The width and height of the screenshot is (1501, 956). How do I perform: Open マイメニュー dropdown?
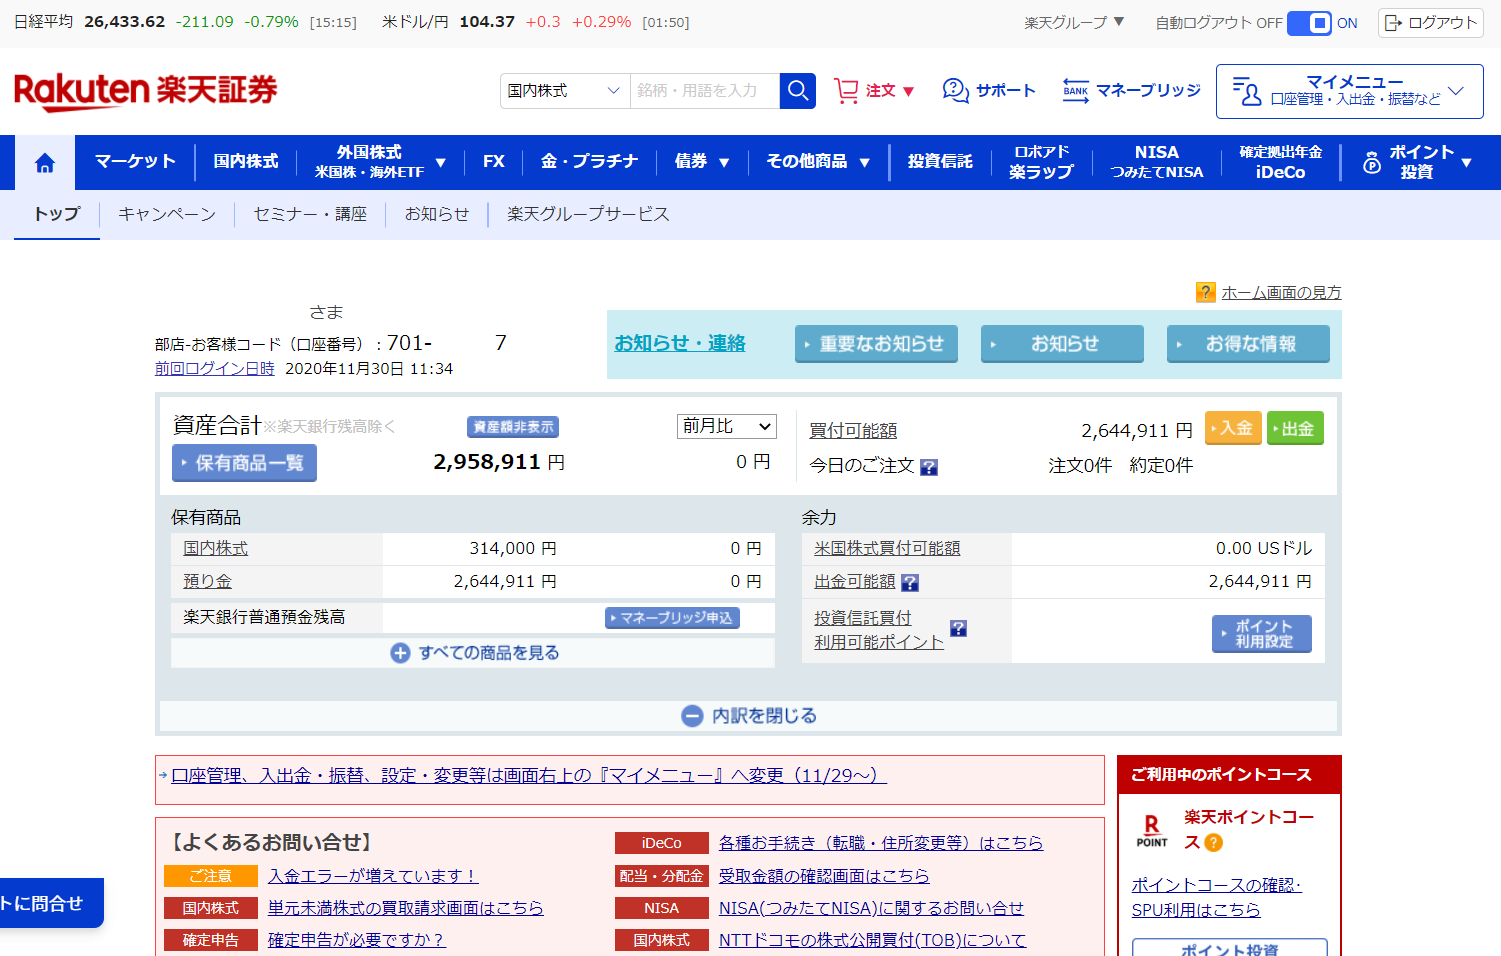[x=1349, y=92]
